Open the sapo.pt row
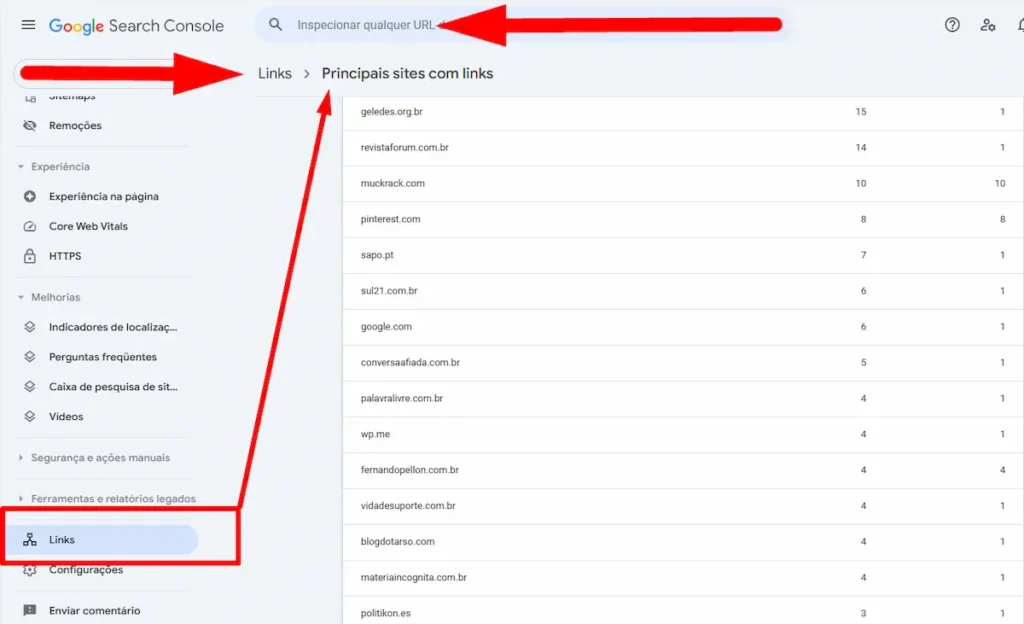 tap(683, 255)
